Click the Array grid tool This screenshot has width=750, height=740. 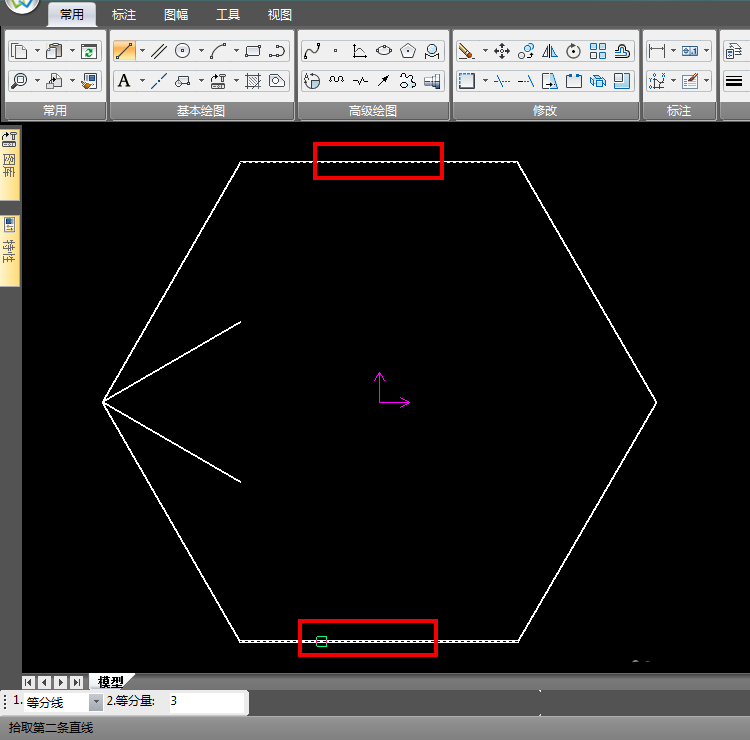pos(598,51)
